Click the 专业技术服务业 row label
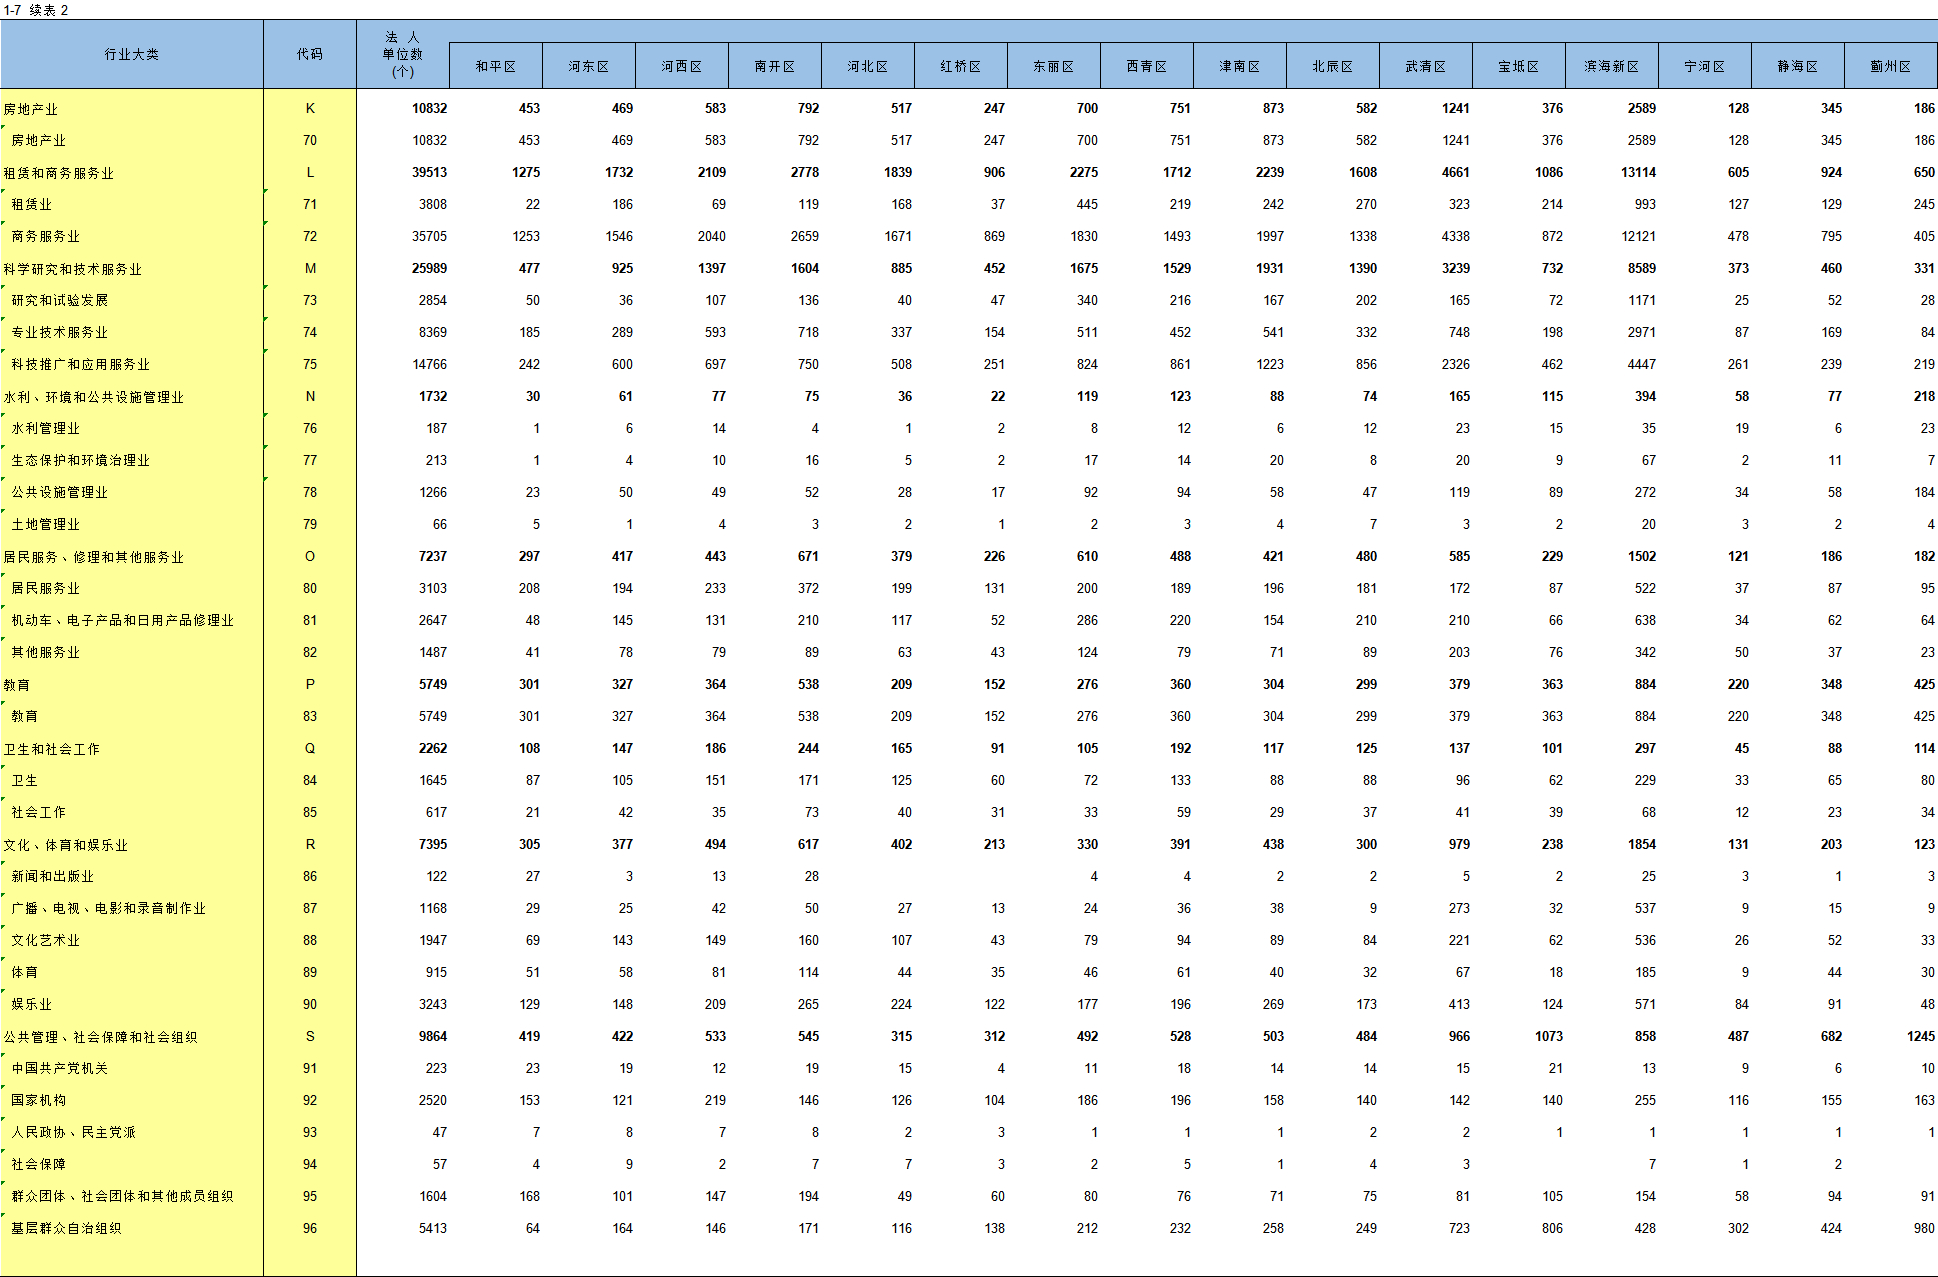Screen dimensions: 1938x1277 click(x=59, y=332)
